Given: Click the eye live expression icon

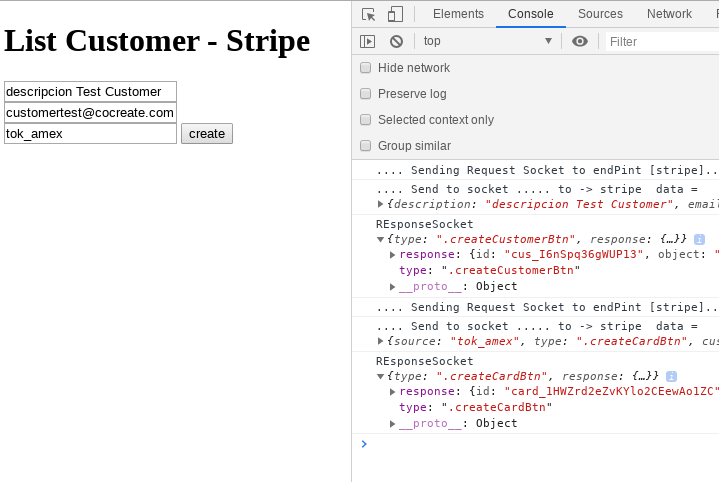Looking at the screenshot, I should [580, 41].
